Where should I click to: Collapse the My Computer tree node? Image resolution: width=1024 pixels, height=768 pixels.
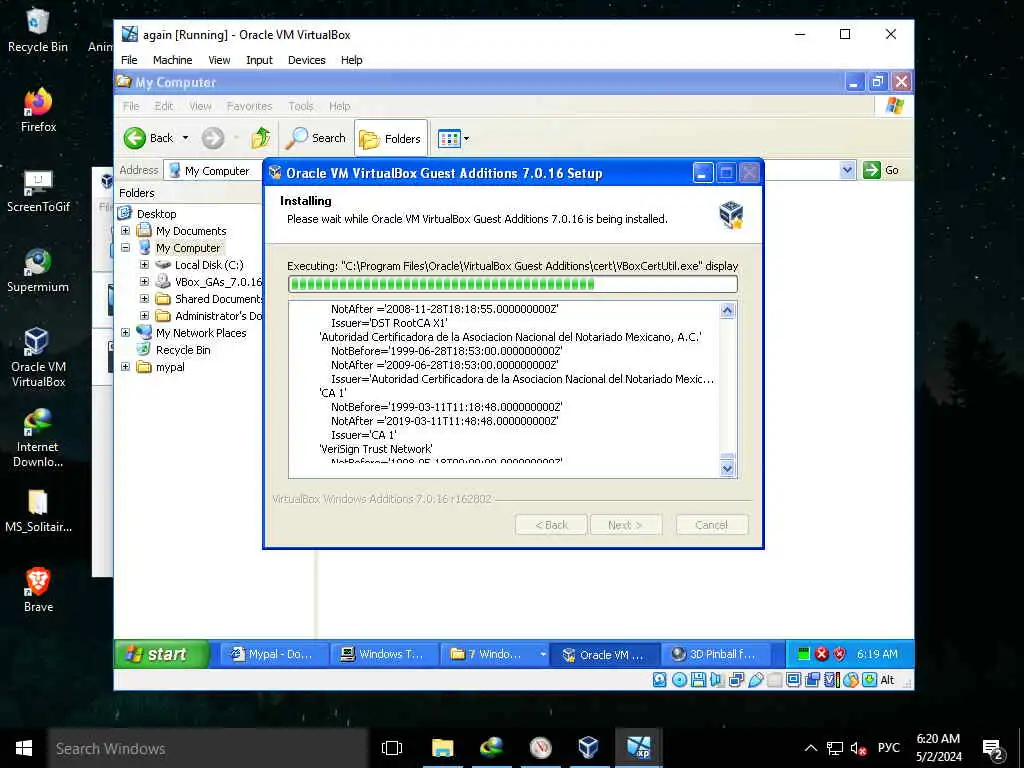tap(125, 248)
